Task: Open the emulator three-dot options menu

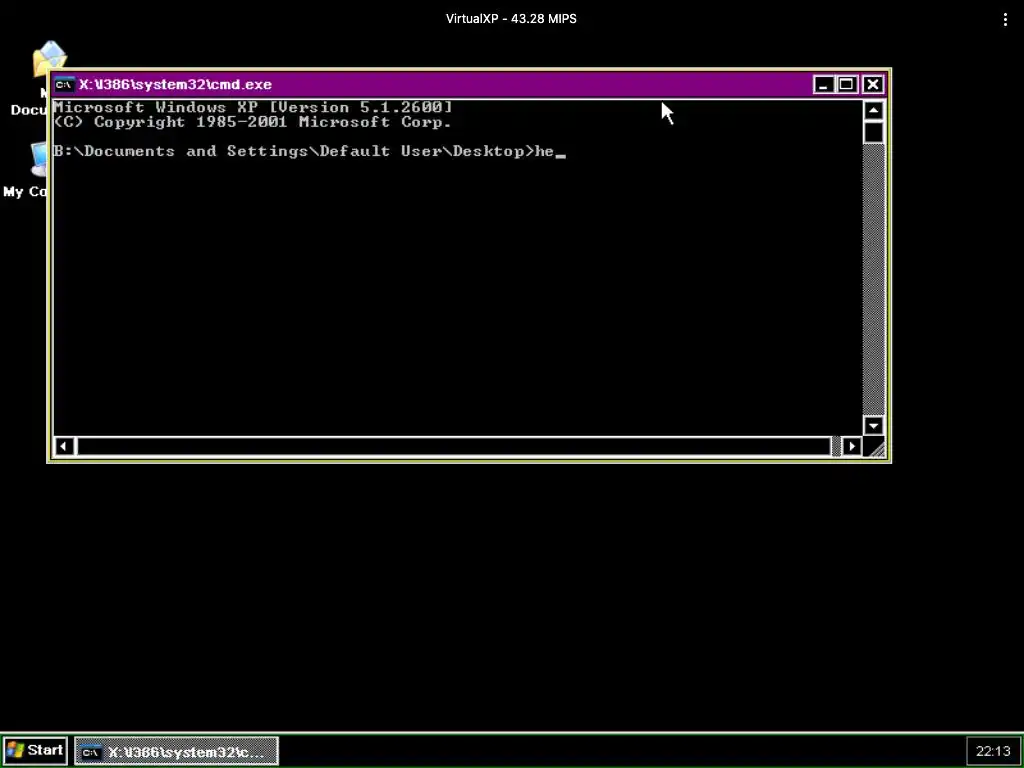Action: pyautogui.click(x=1005, y=20)
